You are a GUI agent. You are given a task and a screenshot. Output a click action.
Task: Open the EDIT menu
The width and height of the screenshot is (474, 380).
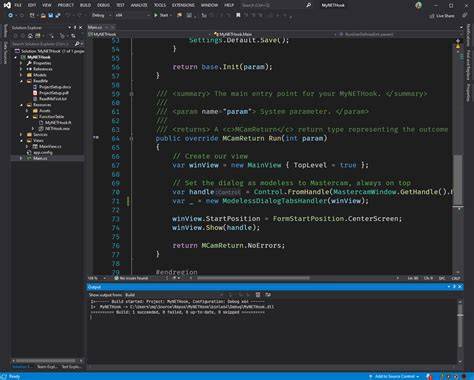pyautogui.click(x=32, y=5)
